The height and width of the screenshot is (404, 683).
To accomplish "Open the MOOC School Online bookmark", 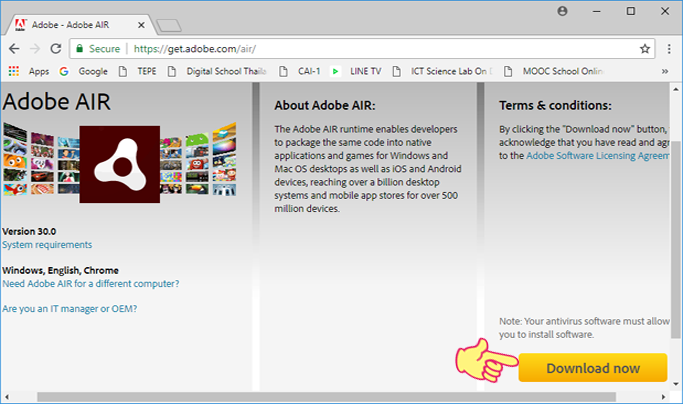I will click(x=553, y=71).
